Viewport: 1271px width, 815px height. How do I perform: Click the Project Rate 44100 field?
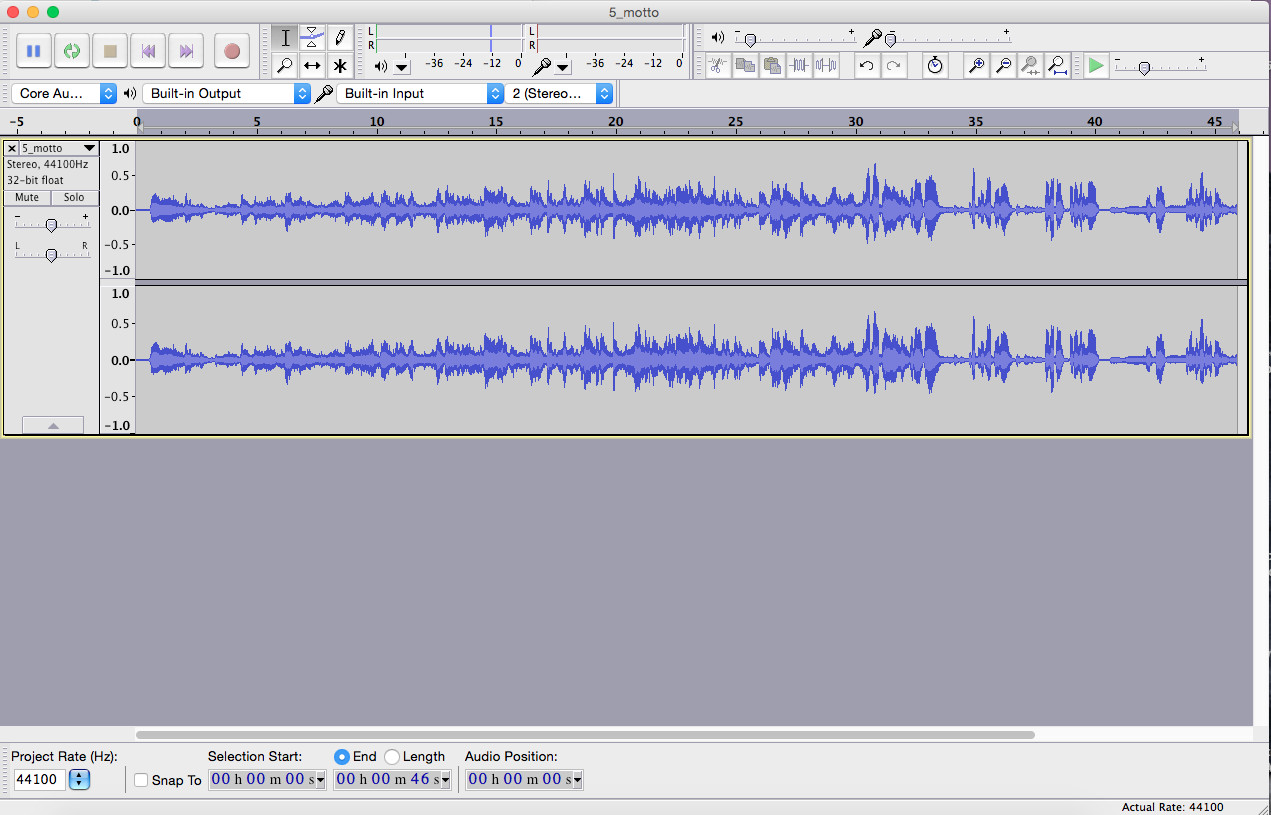tap(40, 780)
